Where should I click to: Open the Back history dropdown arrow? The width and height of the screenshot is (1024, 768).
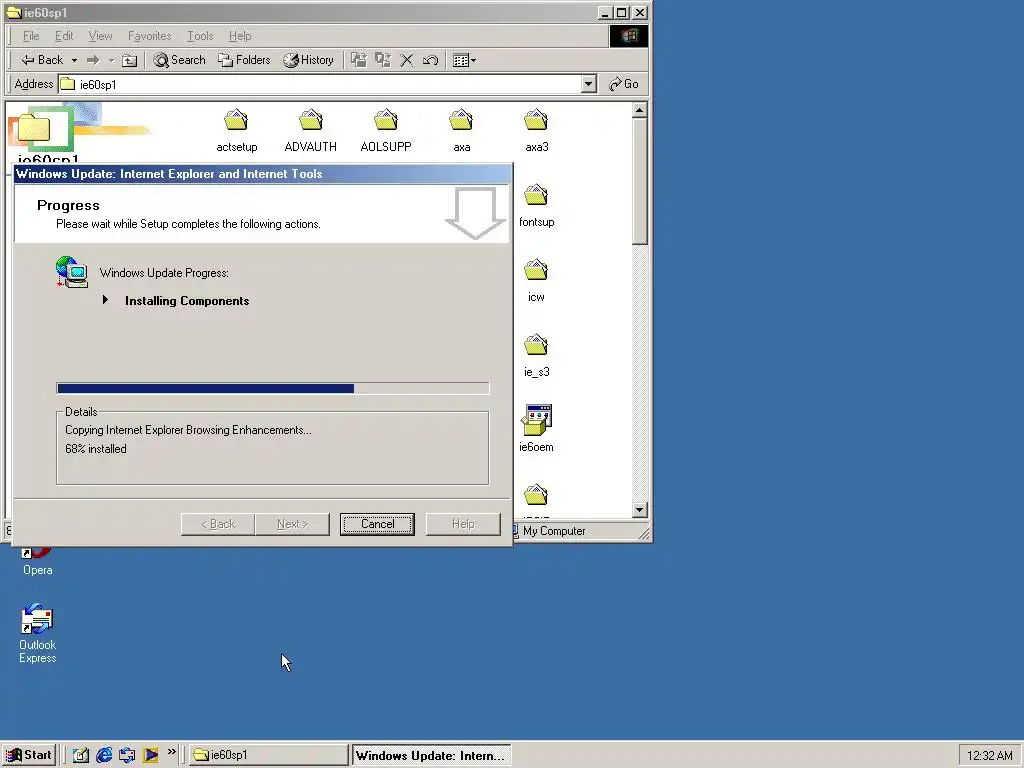(x=74, y=60)
